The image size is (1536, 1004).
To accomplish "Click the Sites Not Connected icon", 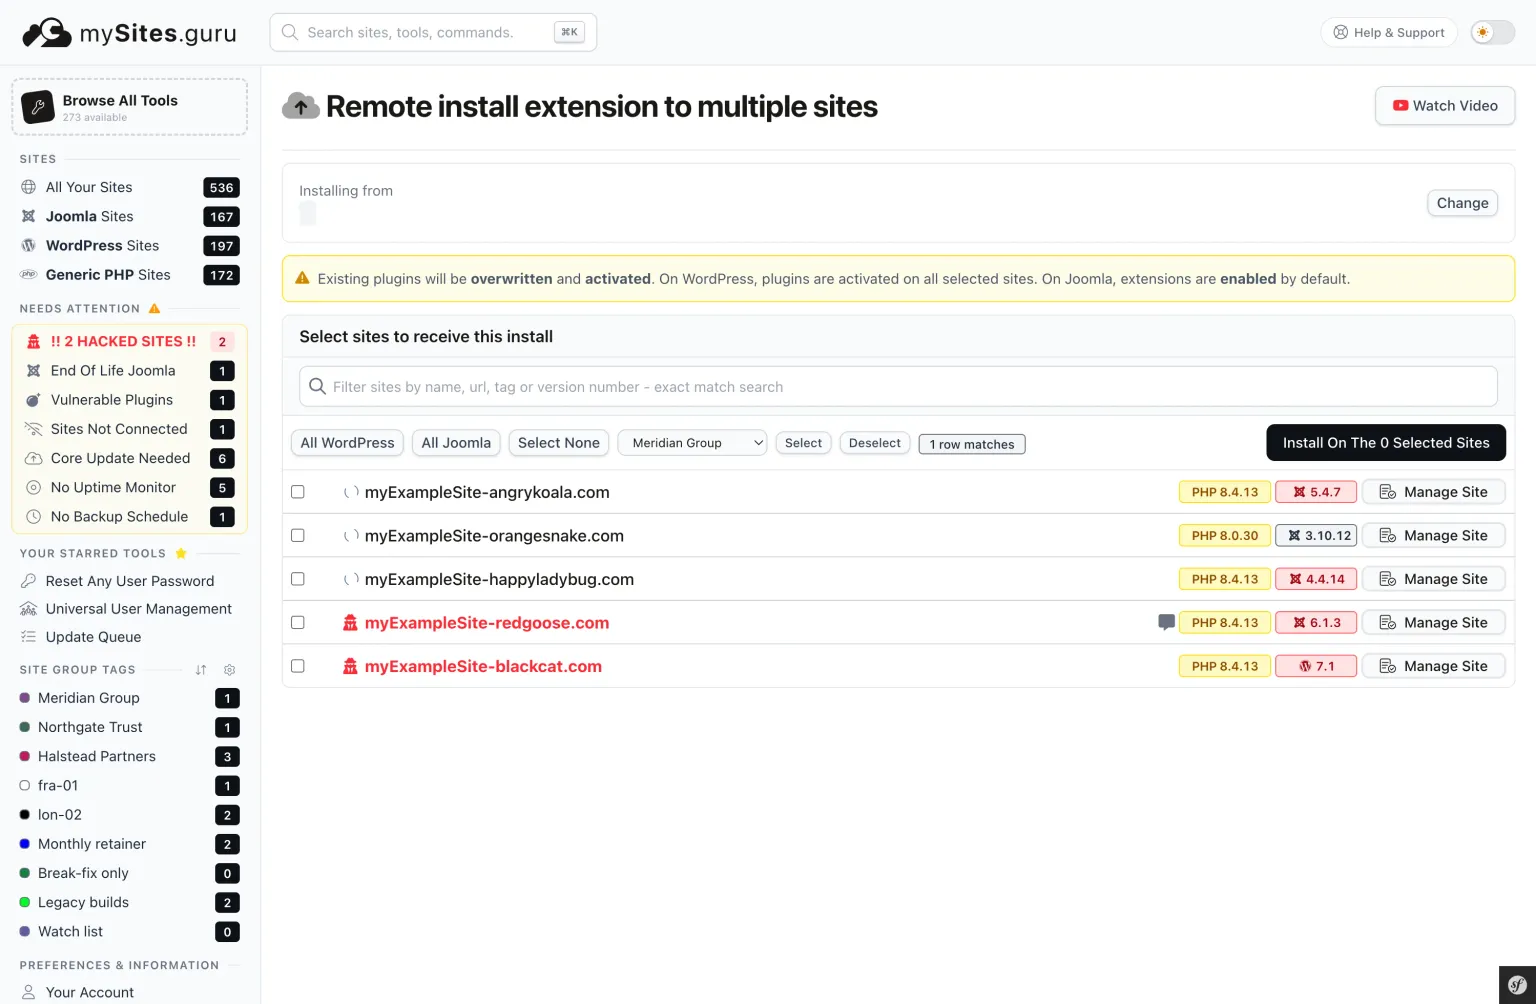I will pyautogui.click(x=33, y=429).
